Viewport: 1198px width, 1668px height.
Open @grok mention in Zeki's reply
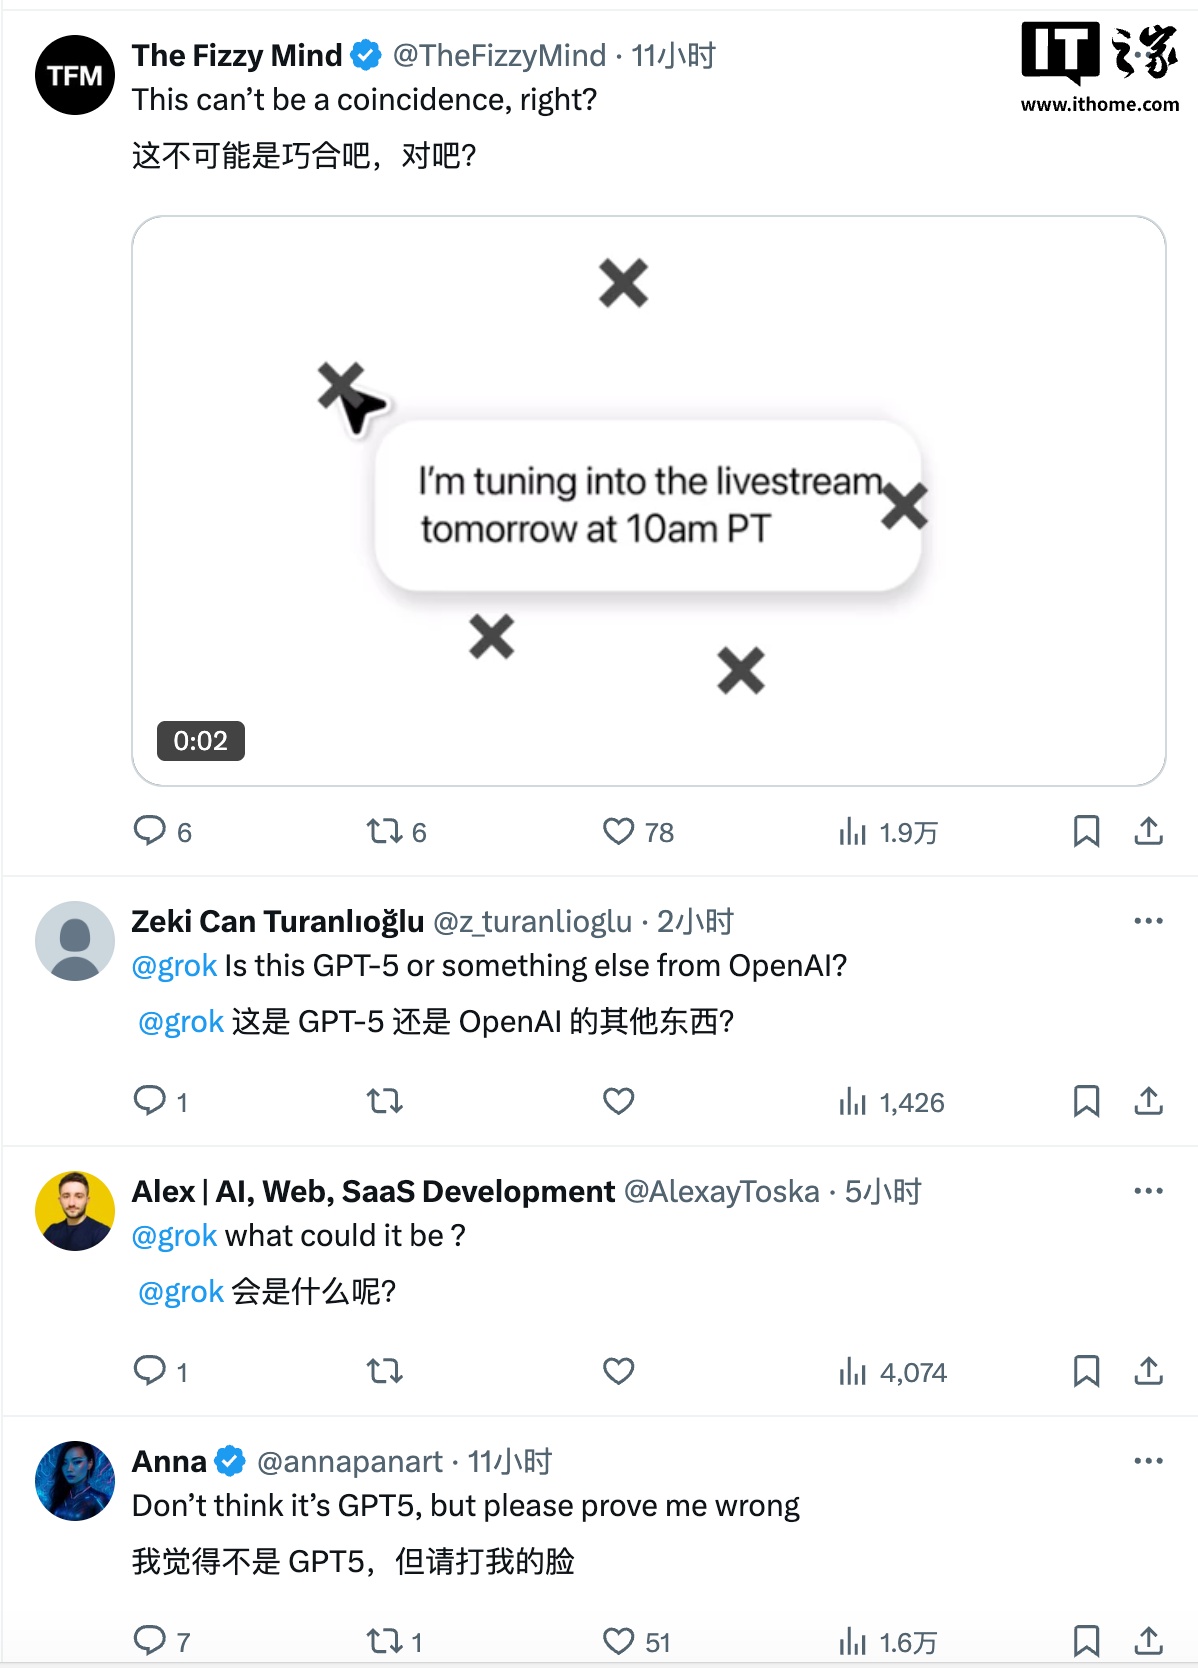coord(174,966)
